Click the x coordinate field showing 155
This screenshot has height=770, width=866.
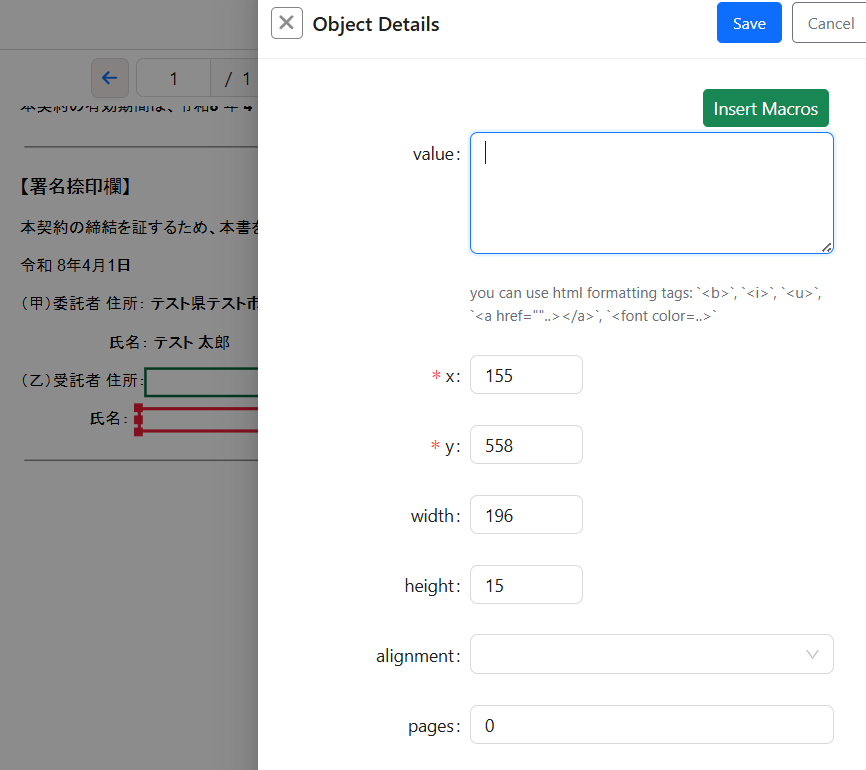[x=526, y=375]
